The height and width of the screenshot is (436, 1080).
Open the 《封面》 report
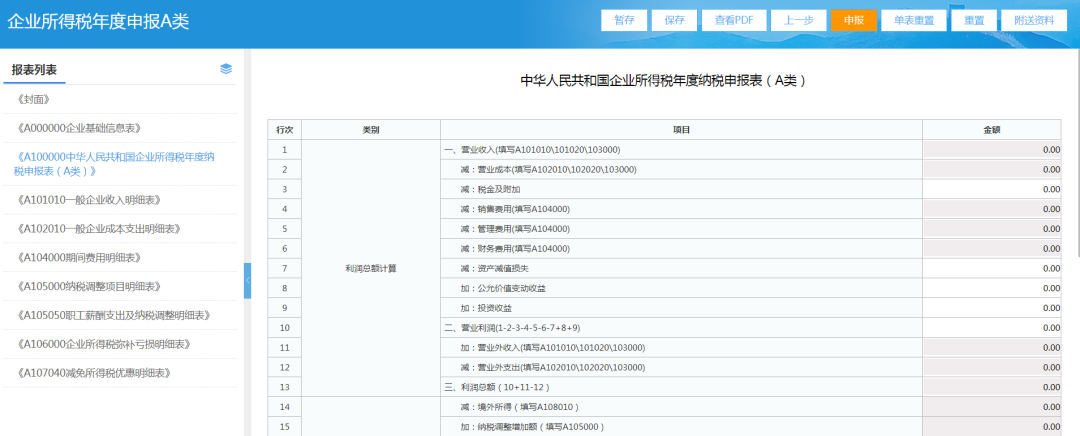click(34, 99)
